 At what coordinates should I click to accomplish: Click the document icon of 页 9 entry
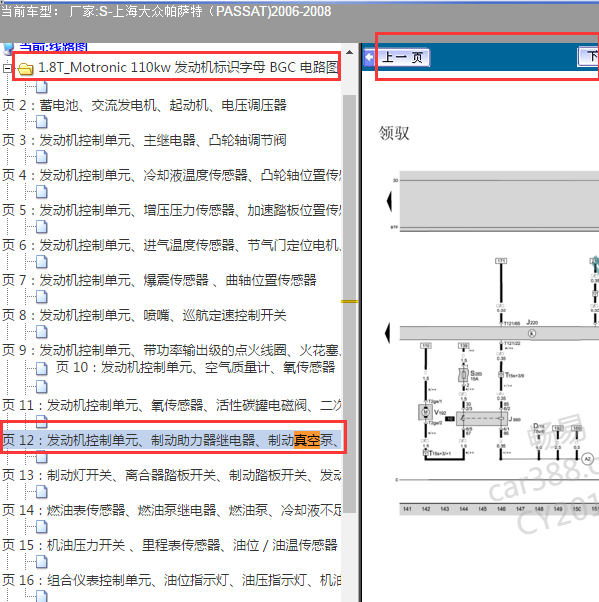[41, 332]
